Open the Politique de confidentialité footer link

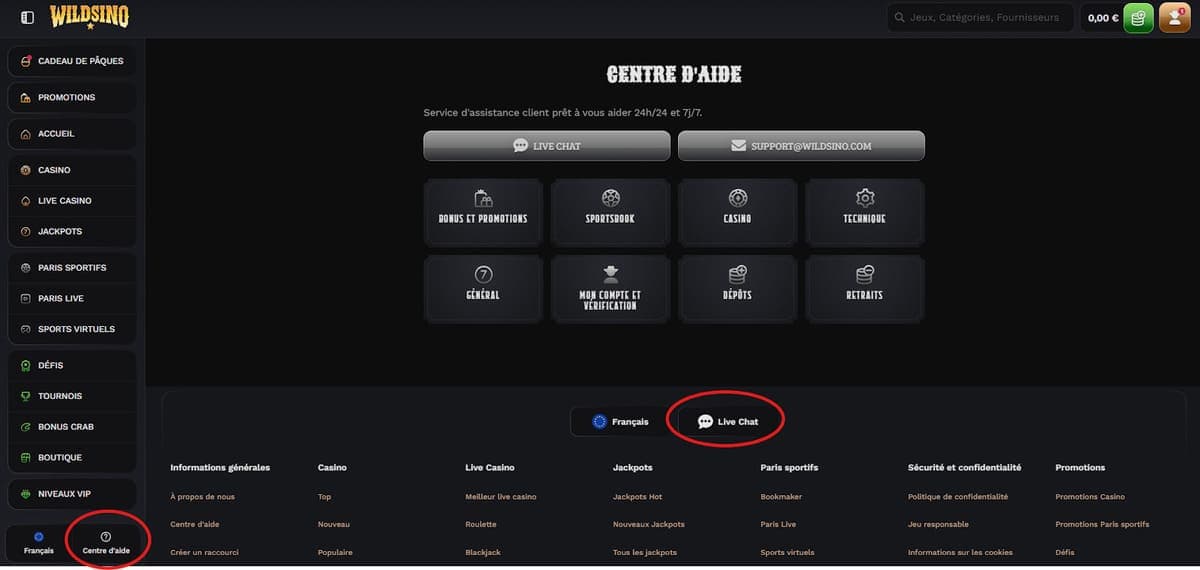[x=957, y=497]
